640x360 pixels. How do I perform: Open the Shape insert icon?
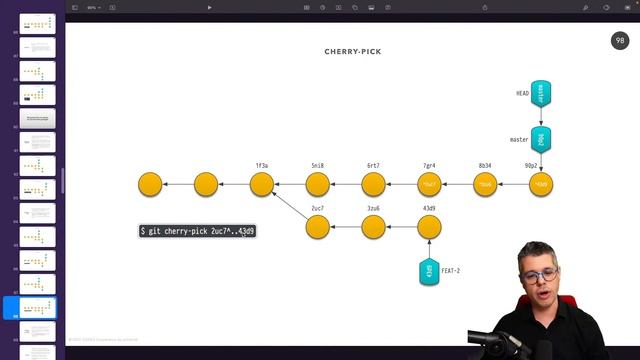[x=355, y=7]
